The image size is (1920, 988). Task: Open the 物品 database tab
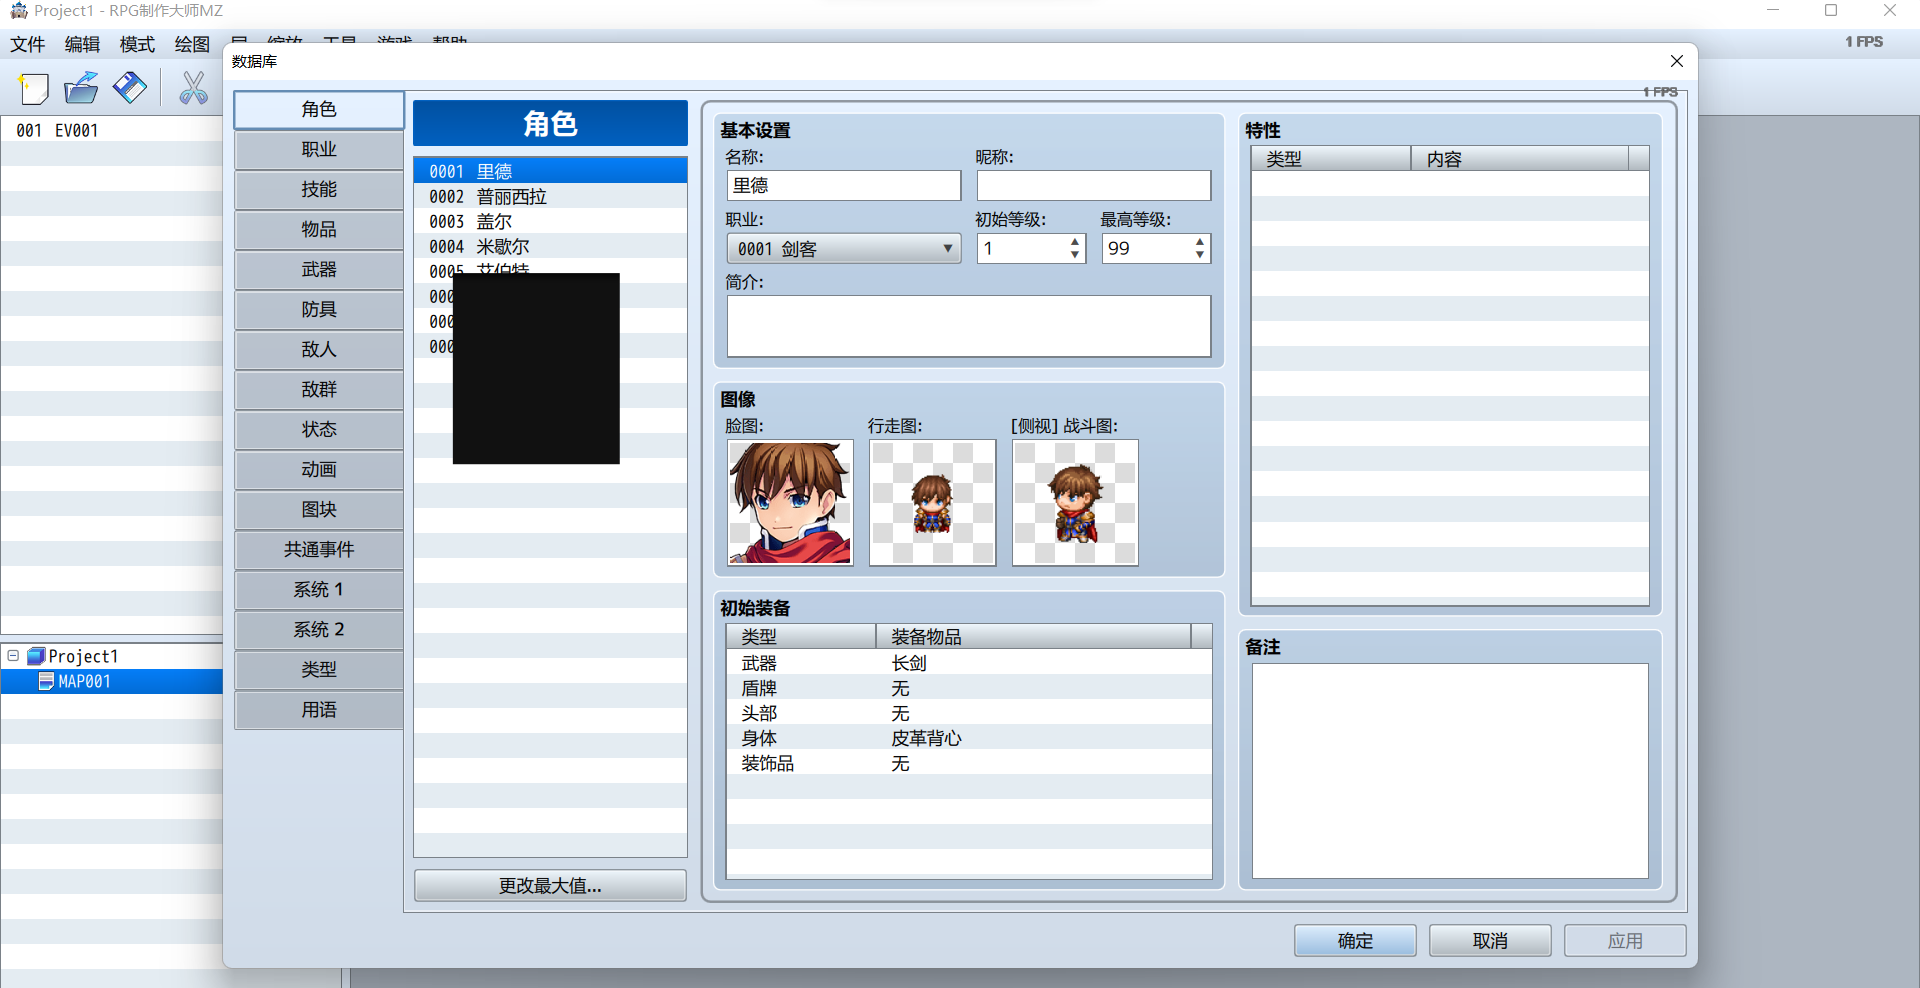click(319, 230)
